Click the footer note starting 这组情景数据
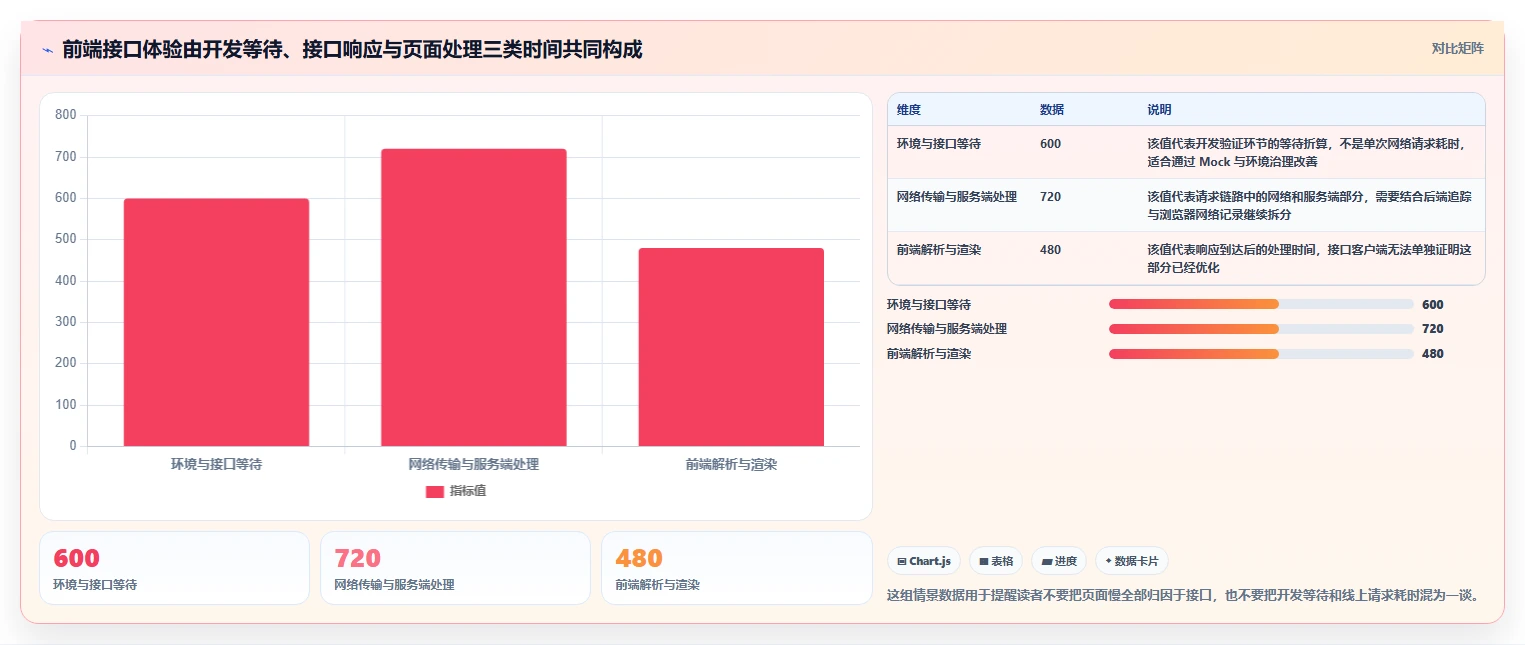 (1182, 596)
